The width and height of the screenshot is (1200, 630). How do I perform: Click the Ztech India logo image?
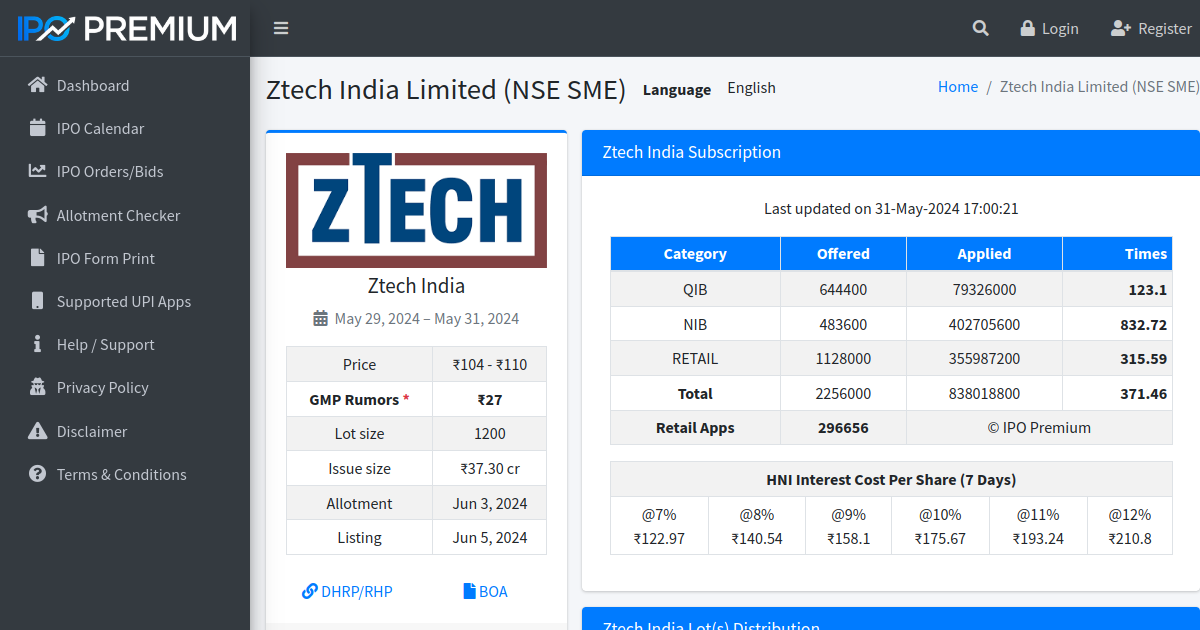point(416,210)
